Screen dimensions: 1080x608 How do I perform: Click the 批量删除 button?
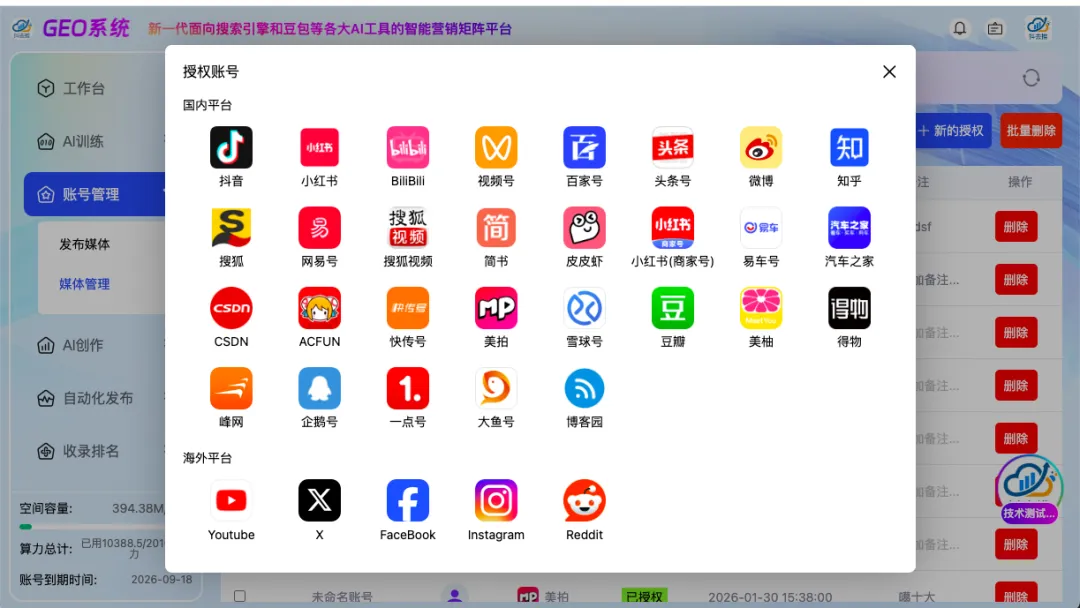[1031, 131]
